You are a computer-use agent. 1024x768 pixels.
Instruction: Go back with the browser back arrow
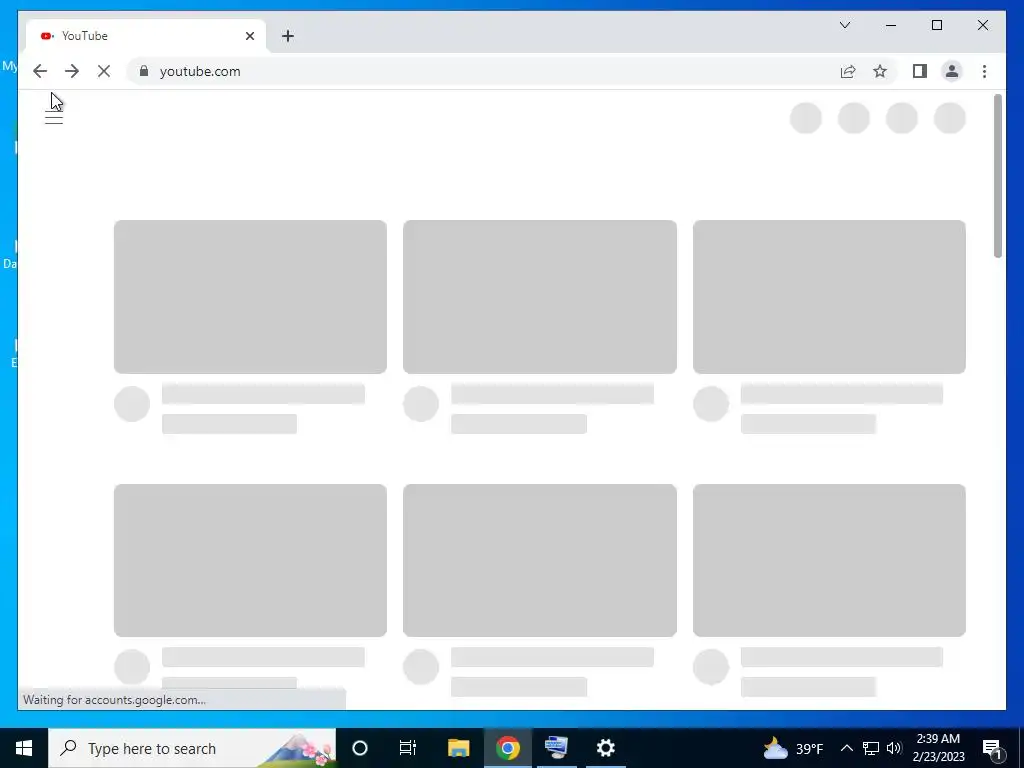click(x=40, y=71)
